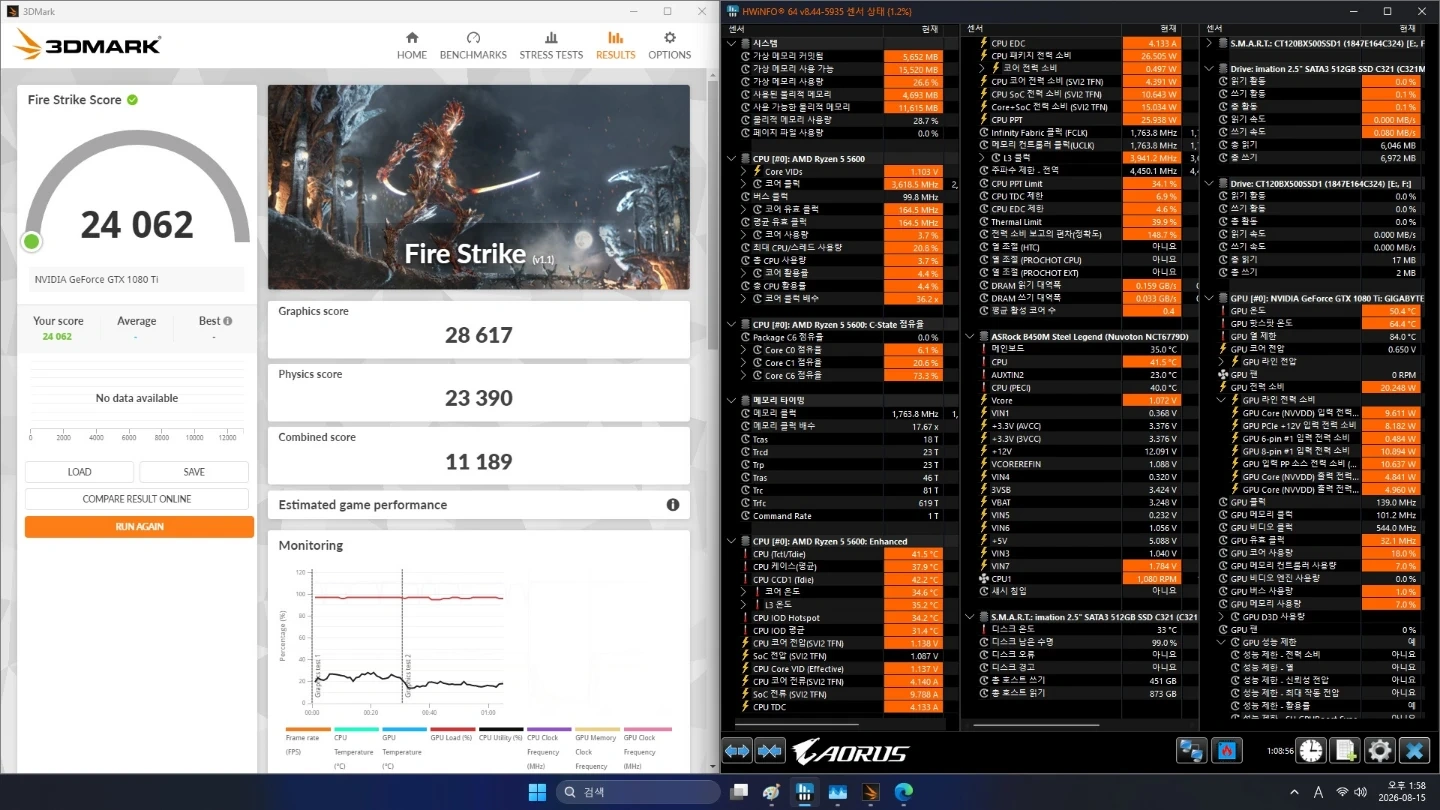1440x810 pixels.
Task: Click the HWiNFO taskbar icon
Action: (804, 792)
